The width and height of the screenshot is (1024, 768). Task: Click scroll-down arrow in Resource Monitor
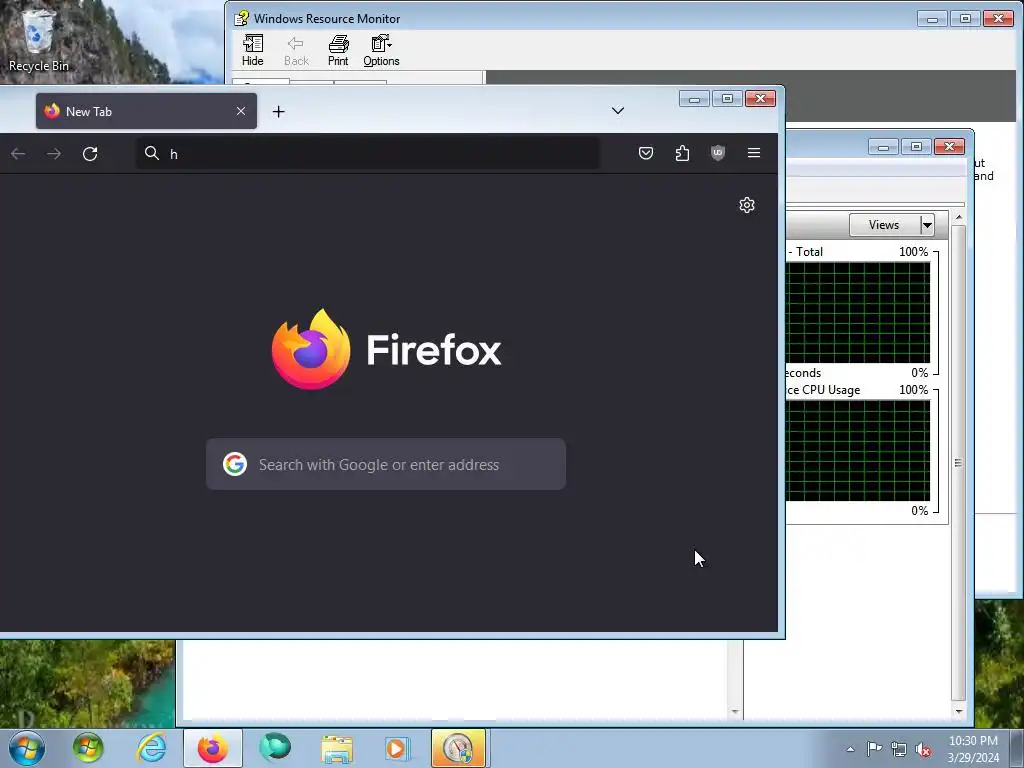958,711
